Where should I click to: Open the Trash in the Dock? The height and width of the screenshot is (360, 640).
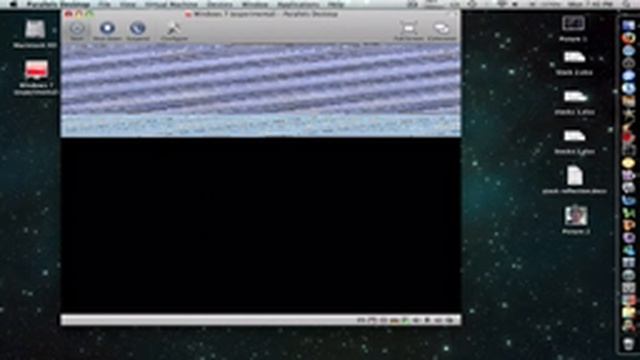[x=629, y=344]
